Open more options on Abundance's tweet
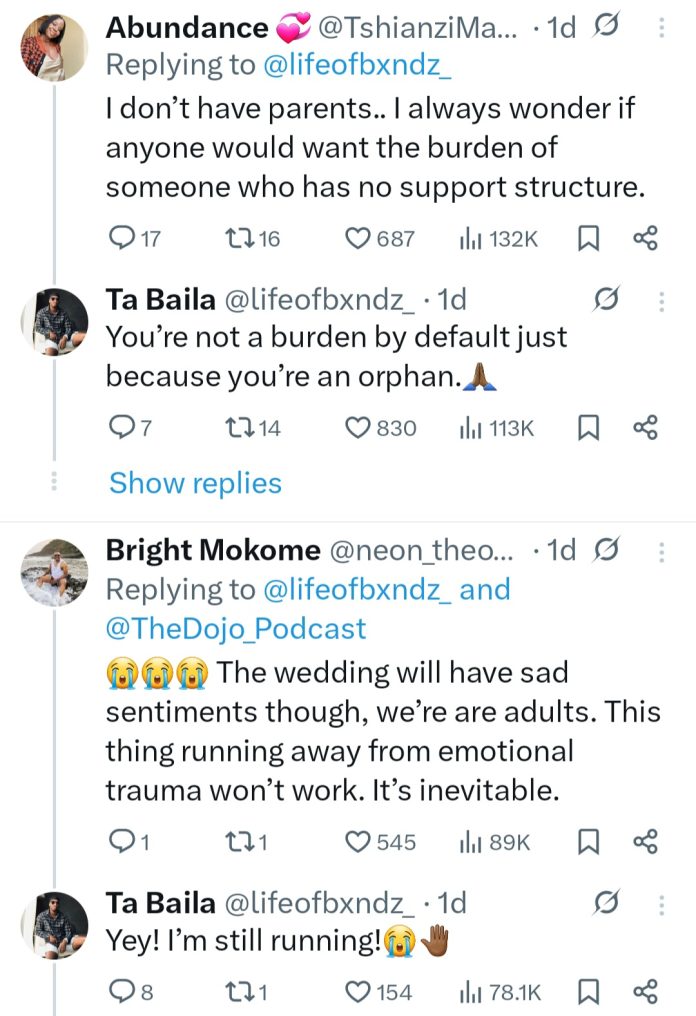 [661, 29]
